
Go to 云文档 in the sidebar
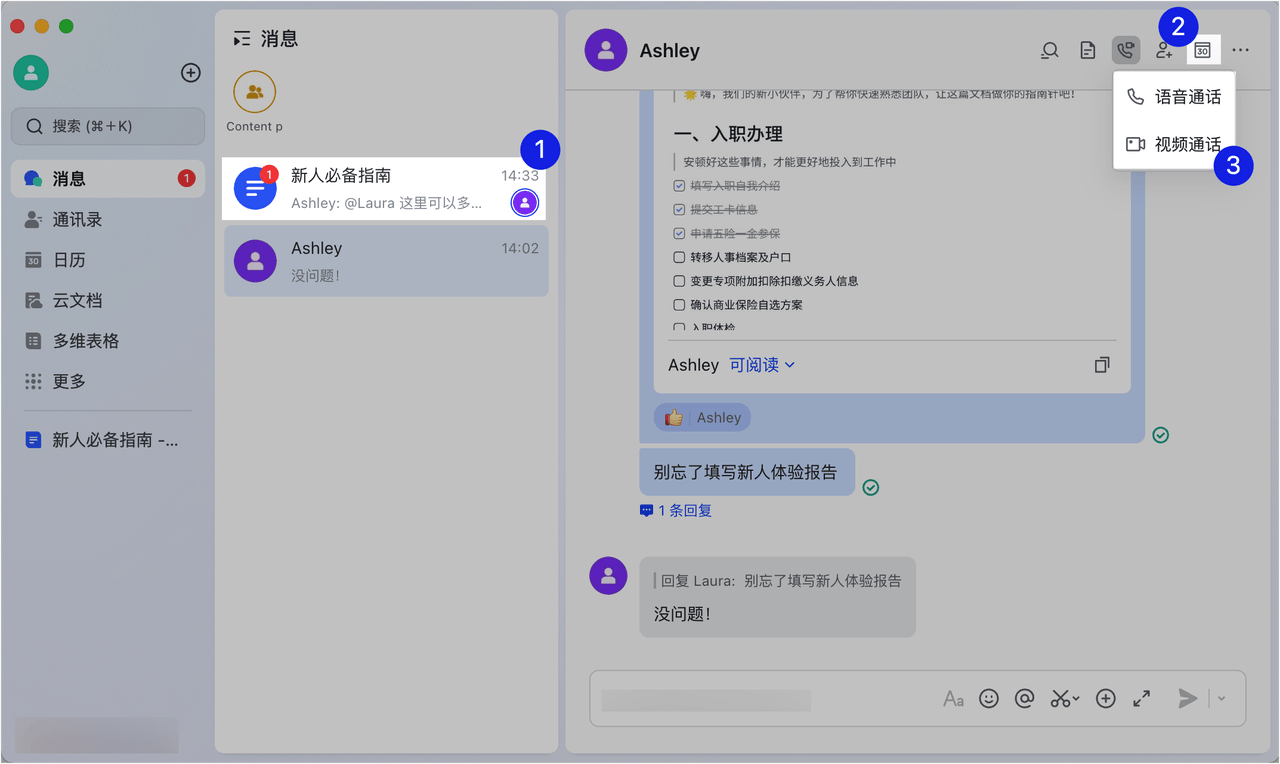point(108,300)
